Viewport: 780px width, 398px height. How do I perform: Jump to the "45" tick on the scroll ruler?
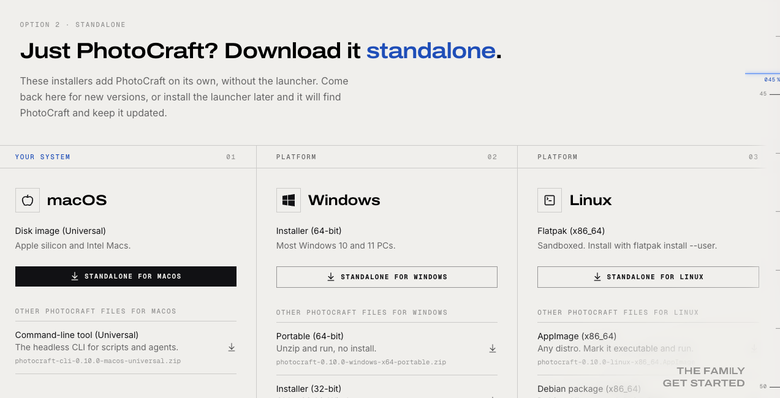tap(763, 94)
